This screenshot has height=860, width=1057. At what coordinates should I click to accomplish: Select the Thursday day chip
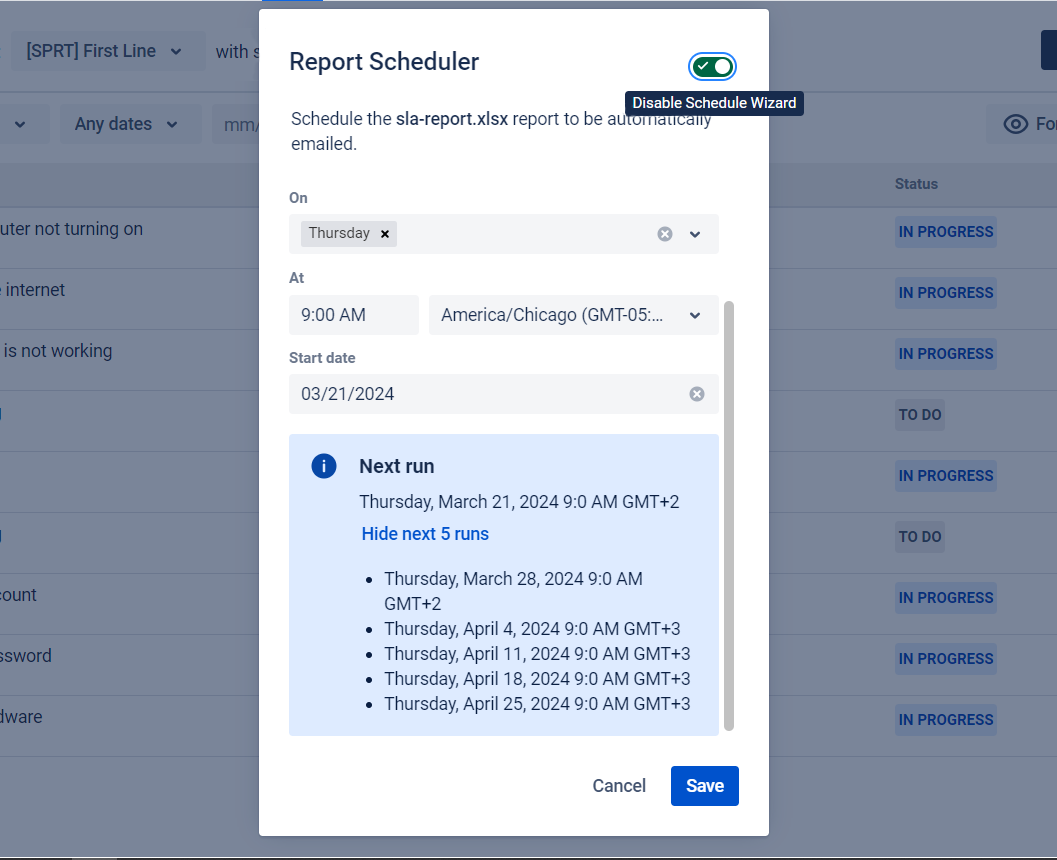pos(339,234)
